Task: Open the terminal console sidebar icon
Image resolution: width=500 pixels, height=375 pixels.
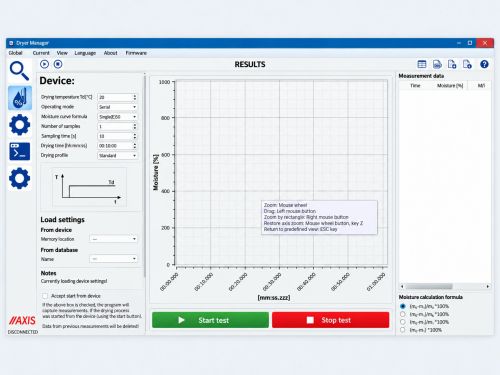Action: pyautogui.click(x=20, y=152)
